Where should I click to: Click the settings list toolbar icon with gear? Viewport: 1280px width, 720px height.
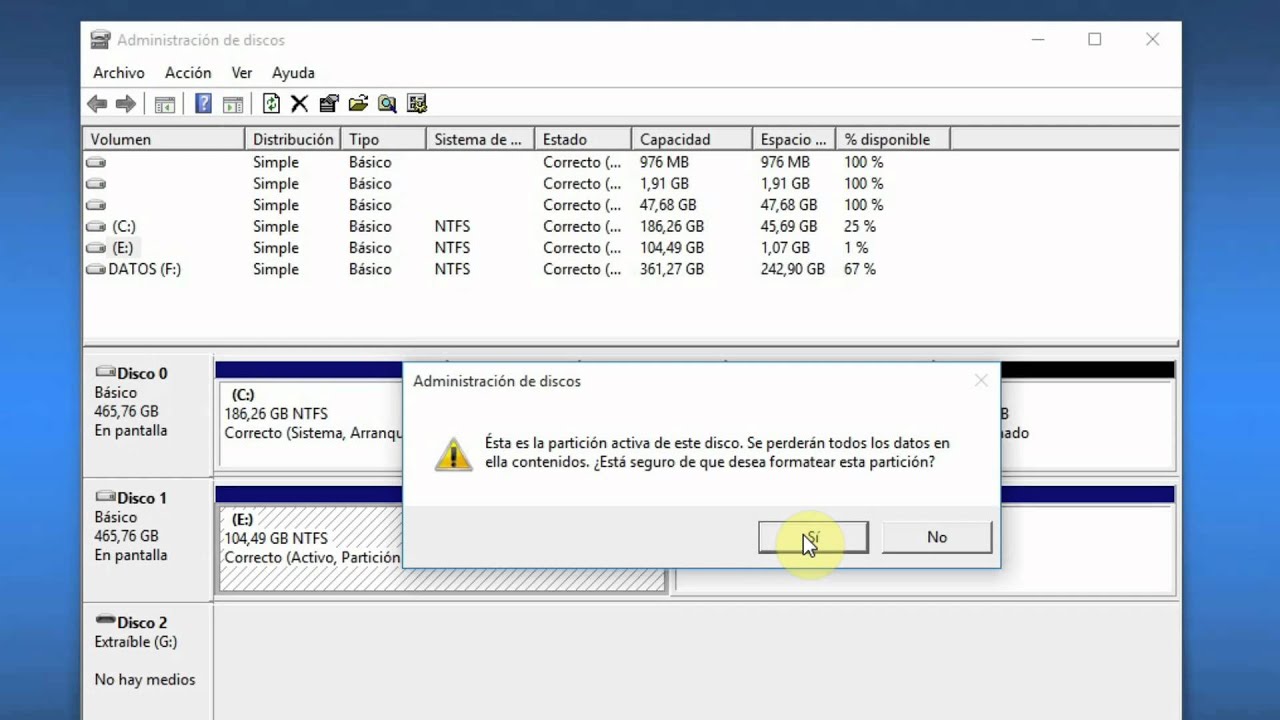pos(417,103)
